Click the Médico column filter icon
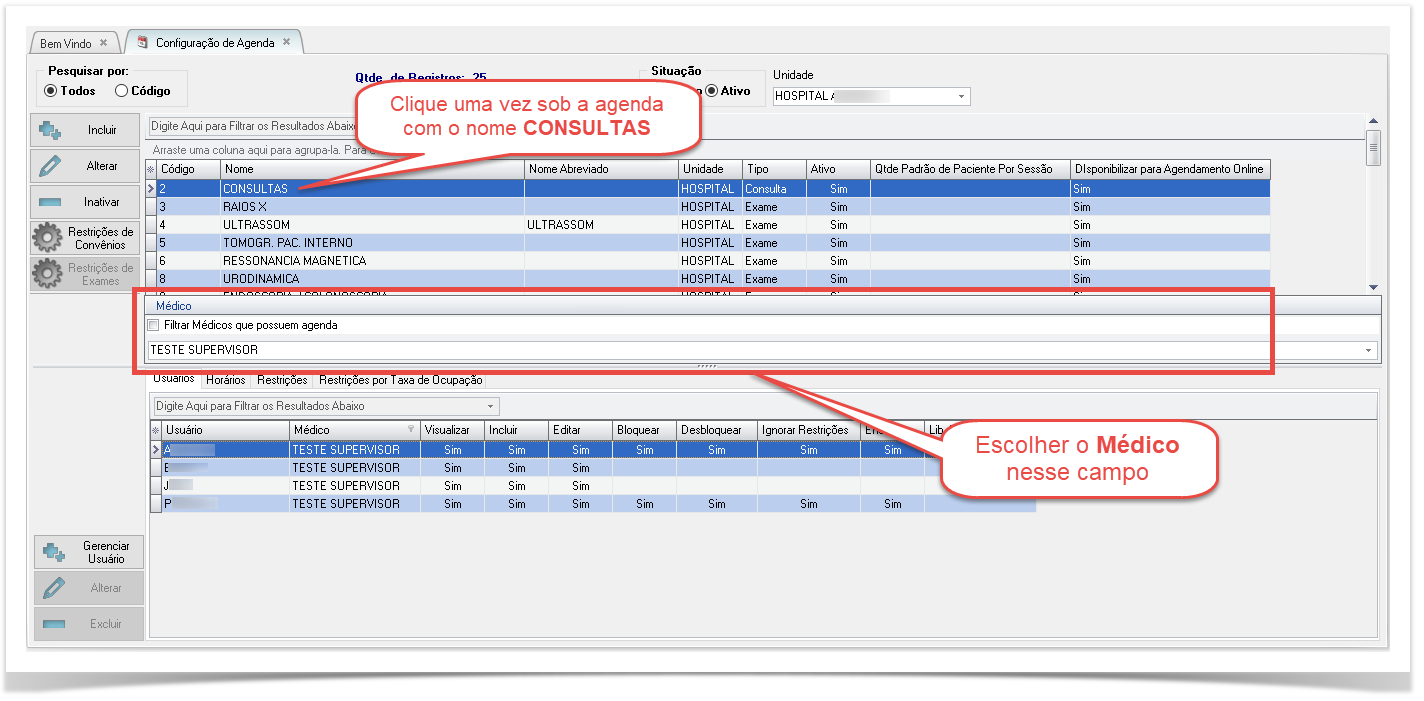Image resolution: width=1424 pixels, height=701 pixels. [410, 430]
